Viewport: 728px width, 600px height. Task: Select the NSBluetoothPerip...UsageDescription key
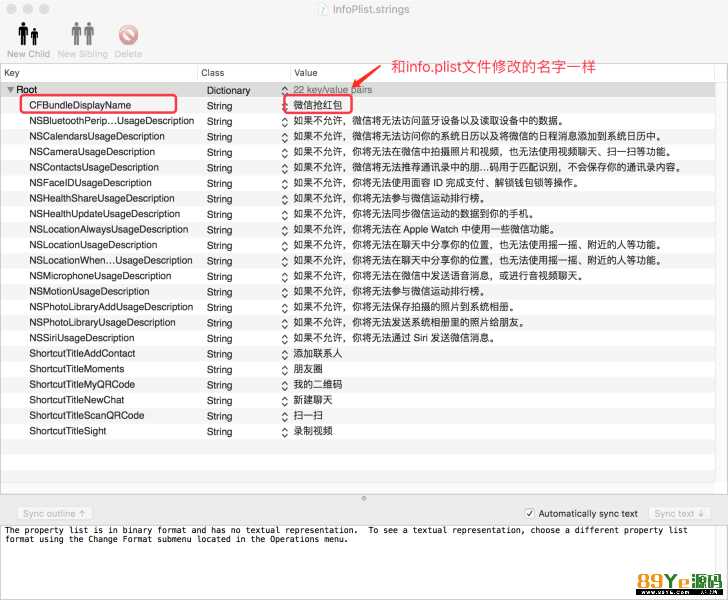pyautogui.click(x=111, y=121)
